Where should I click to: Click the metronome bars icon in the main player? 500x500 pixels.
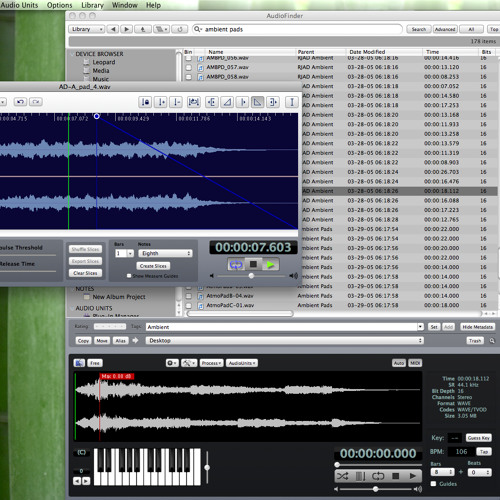[x=360, y=476]
